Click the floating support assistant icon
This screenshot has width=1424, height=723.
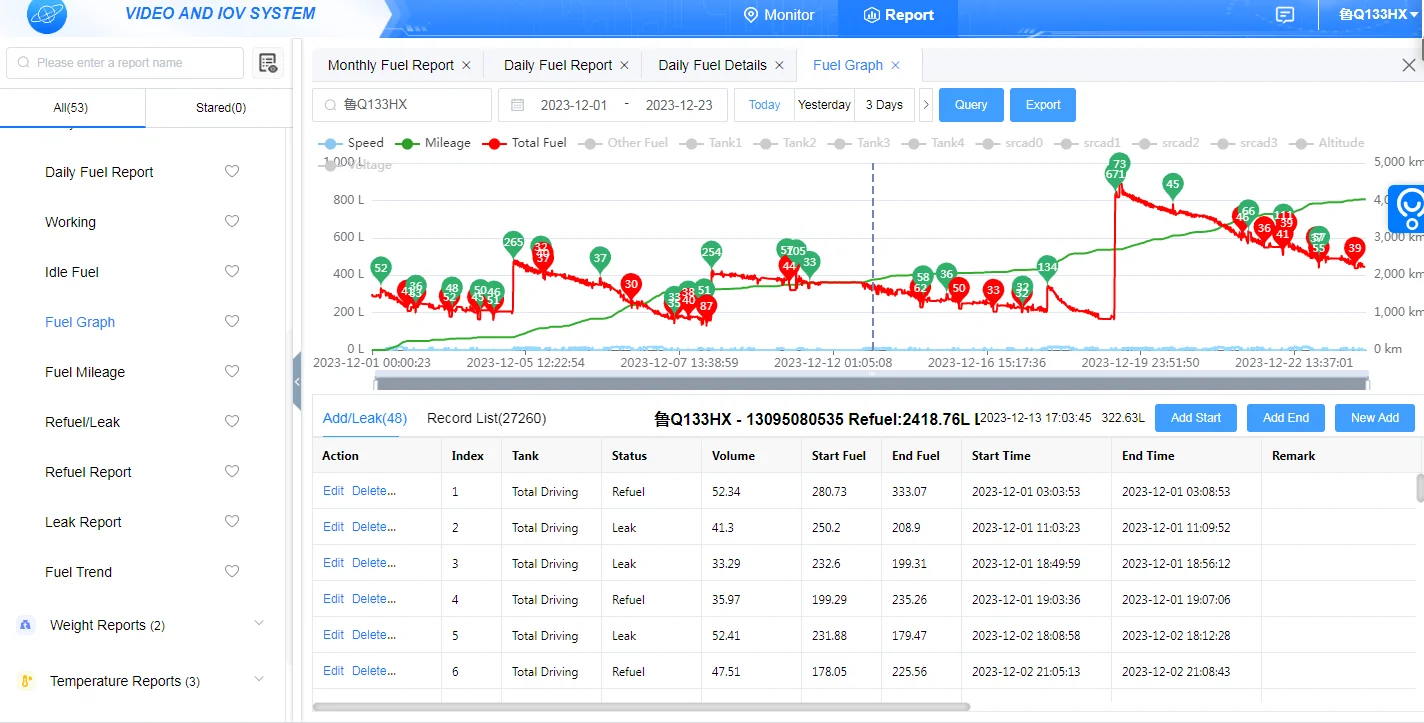click(1410, 208)
